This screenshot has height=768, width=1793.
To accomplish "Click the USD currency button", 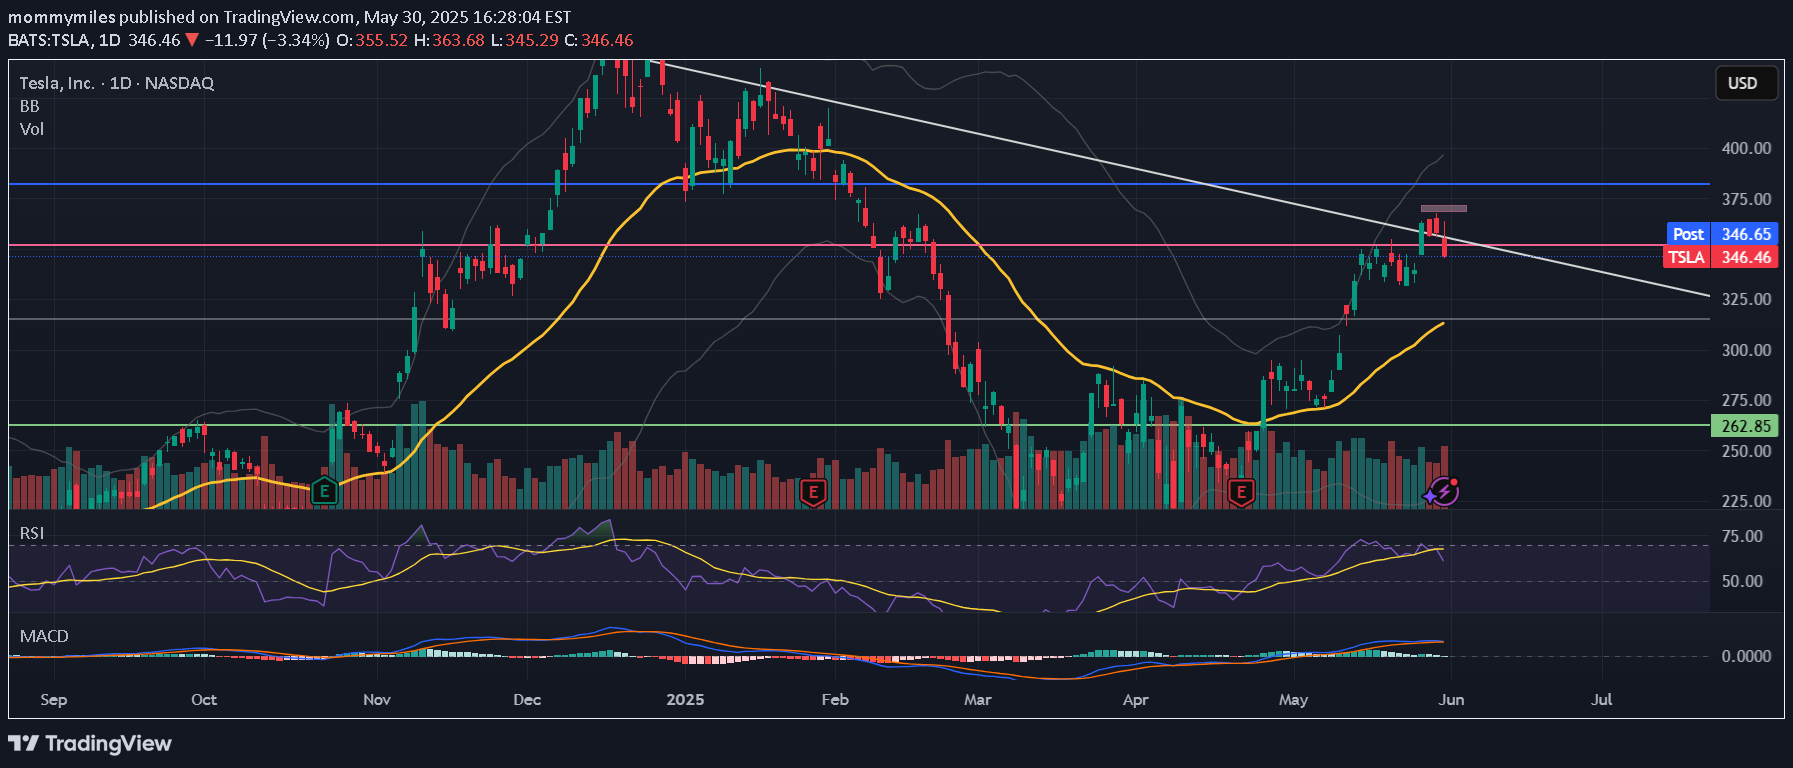I will (1746, 83).
